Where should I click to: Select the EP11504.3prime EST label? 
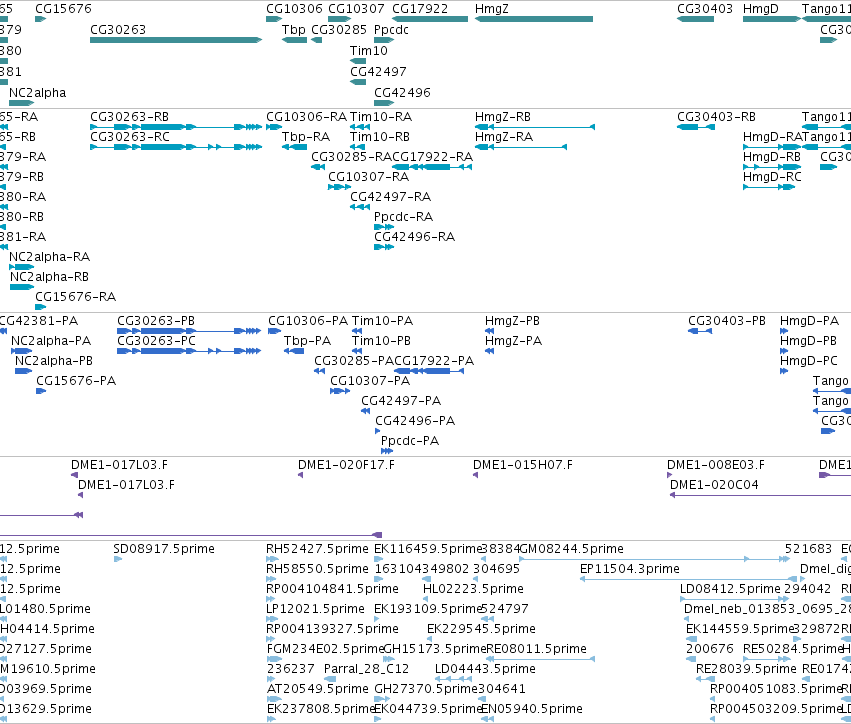[x=630, y=569]
